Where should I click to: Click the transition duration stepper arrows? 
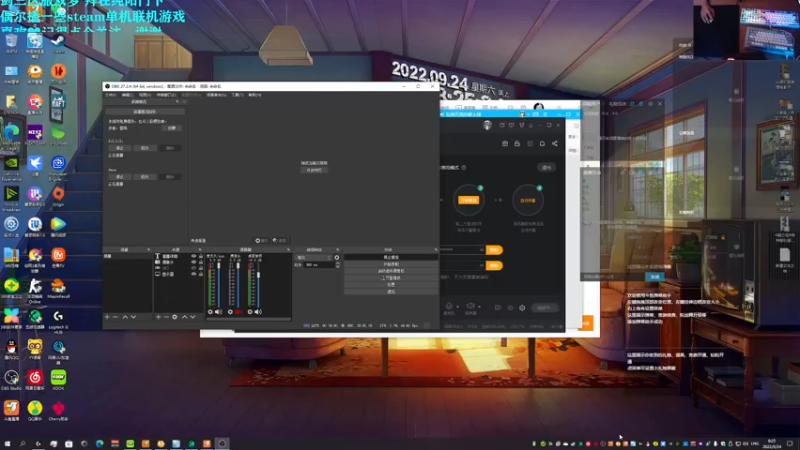coord(338,265)
